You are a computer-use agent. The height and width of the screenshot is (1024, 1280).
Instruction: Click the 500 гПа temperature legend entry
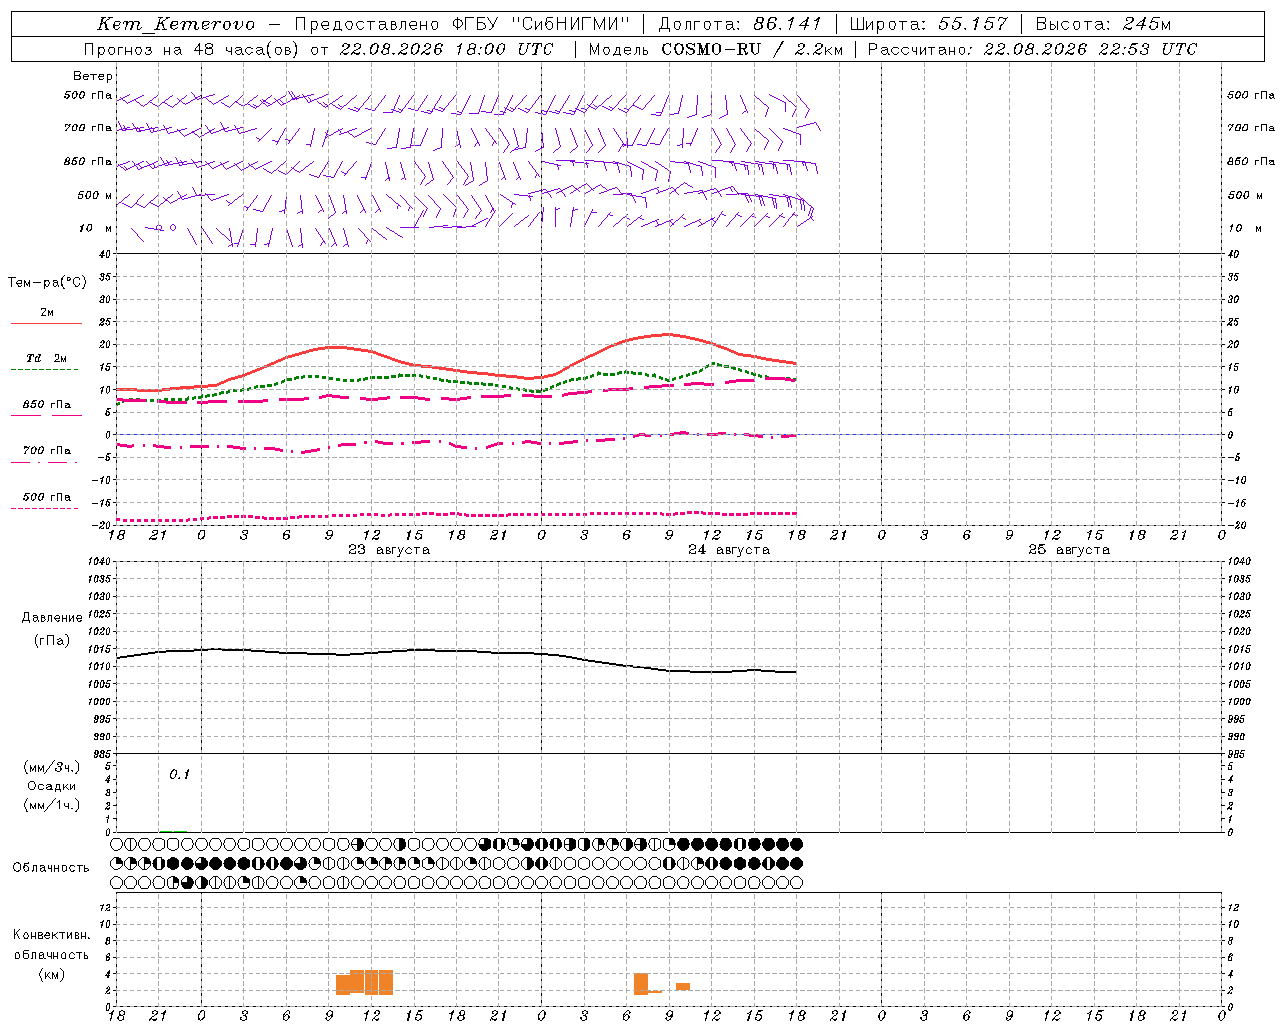(x=47, y=497)
